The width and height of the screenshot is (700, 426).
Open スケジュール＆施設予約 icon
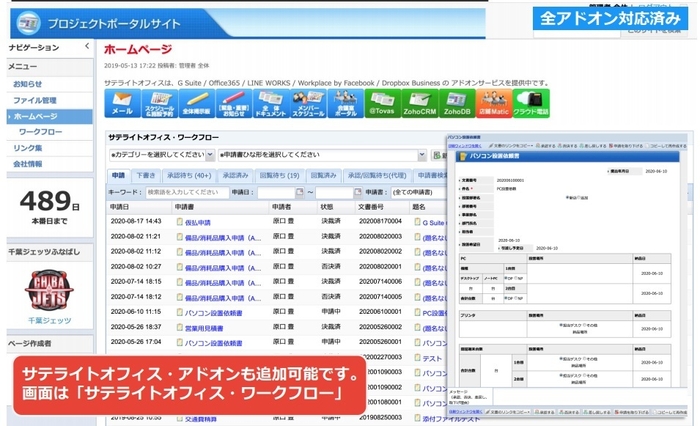click(x=159, y=104)
